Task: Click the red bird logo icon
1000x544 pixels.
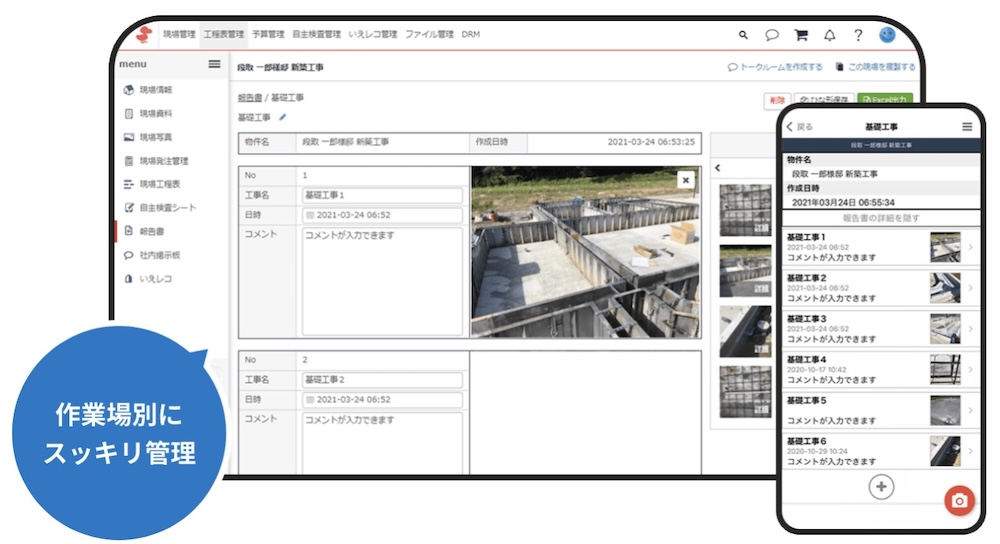Action: 145,34
